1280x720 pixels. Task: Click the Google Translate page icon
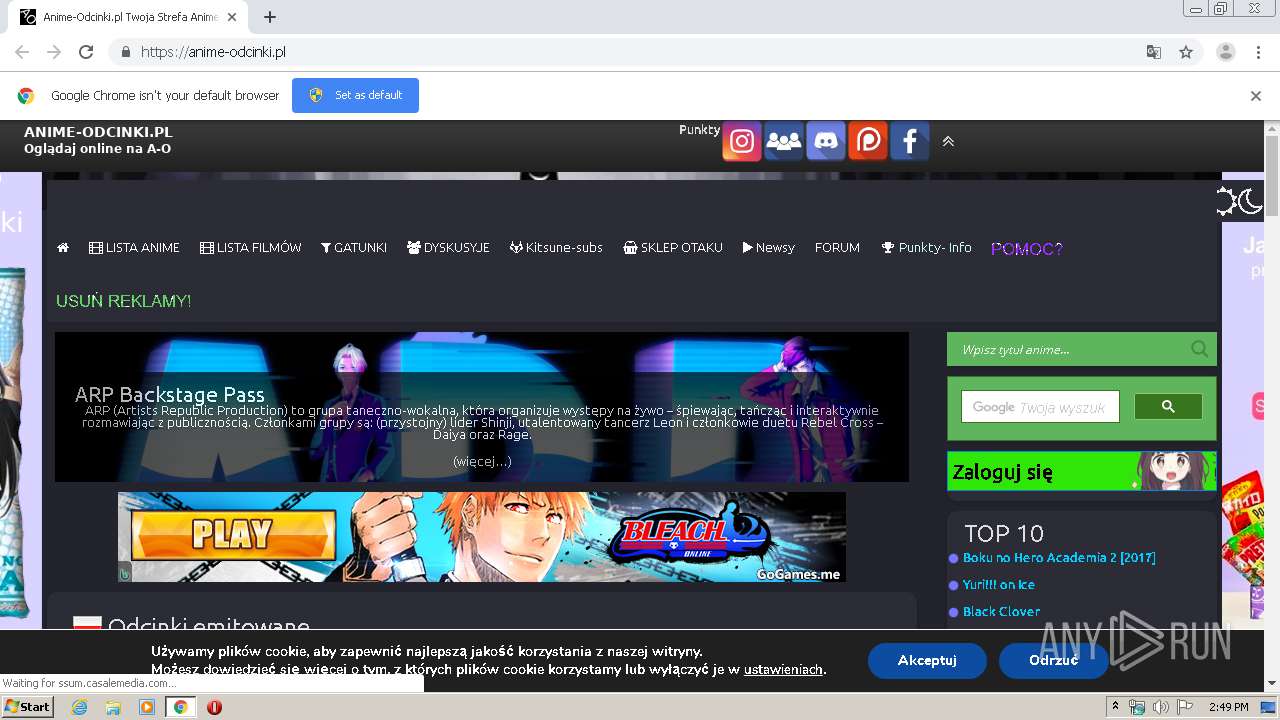tap(1153, 52)
